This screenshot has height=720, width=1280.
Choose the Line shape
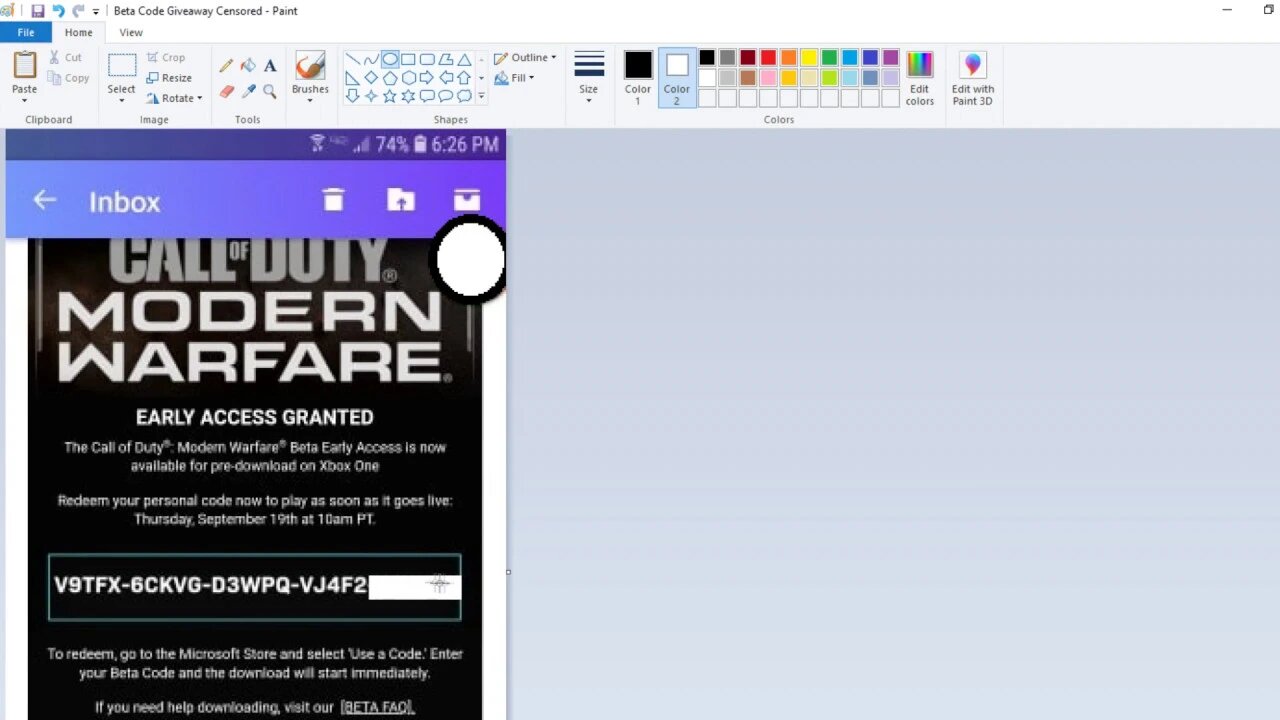352,59
